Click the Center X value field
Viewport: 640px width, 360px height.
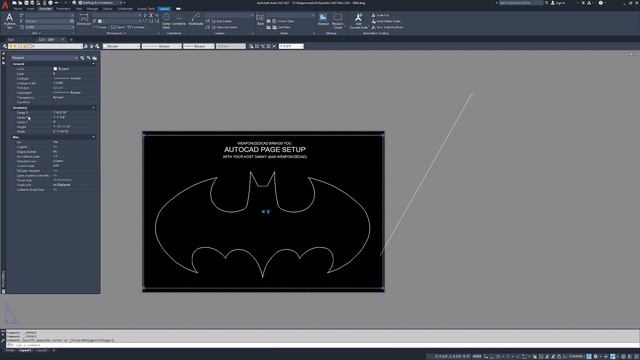(60, 112)
